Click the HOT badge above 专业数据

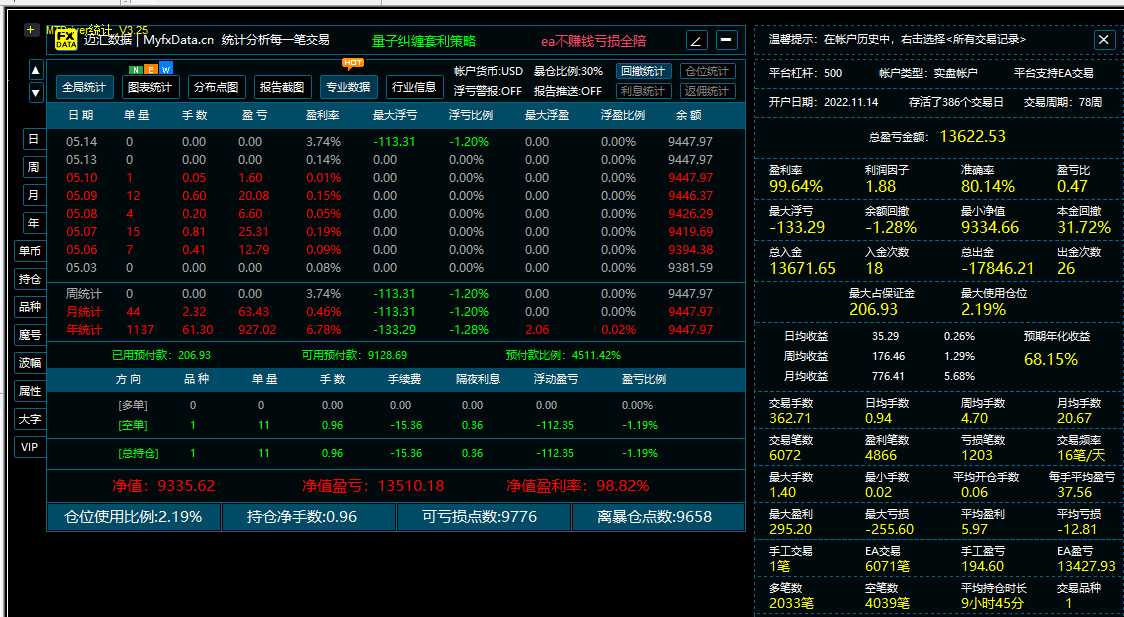[353, 63]
